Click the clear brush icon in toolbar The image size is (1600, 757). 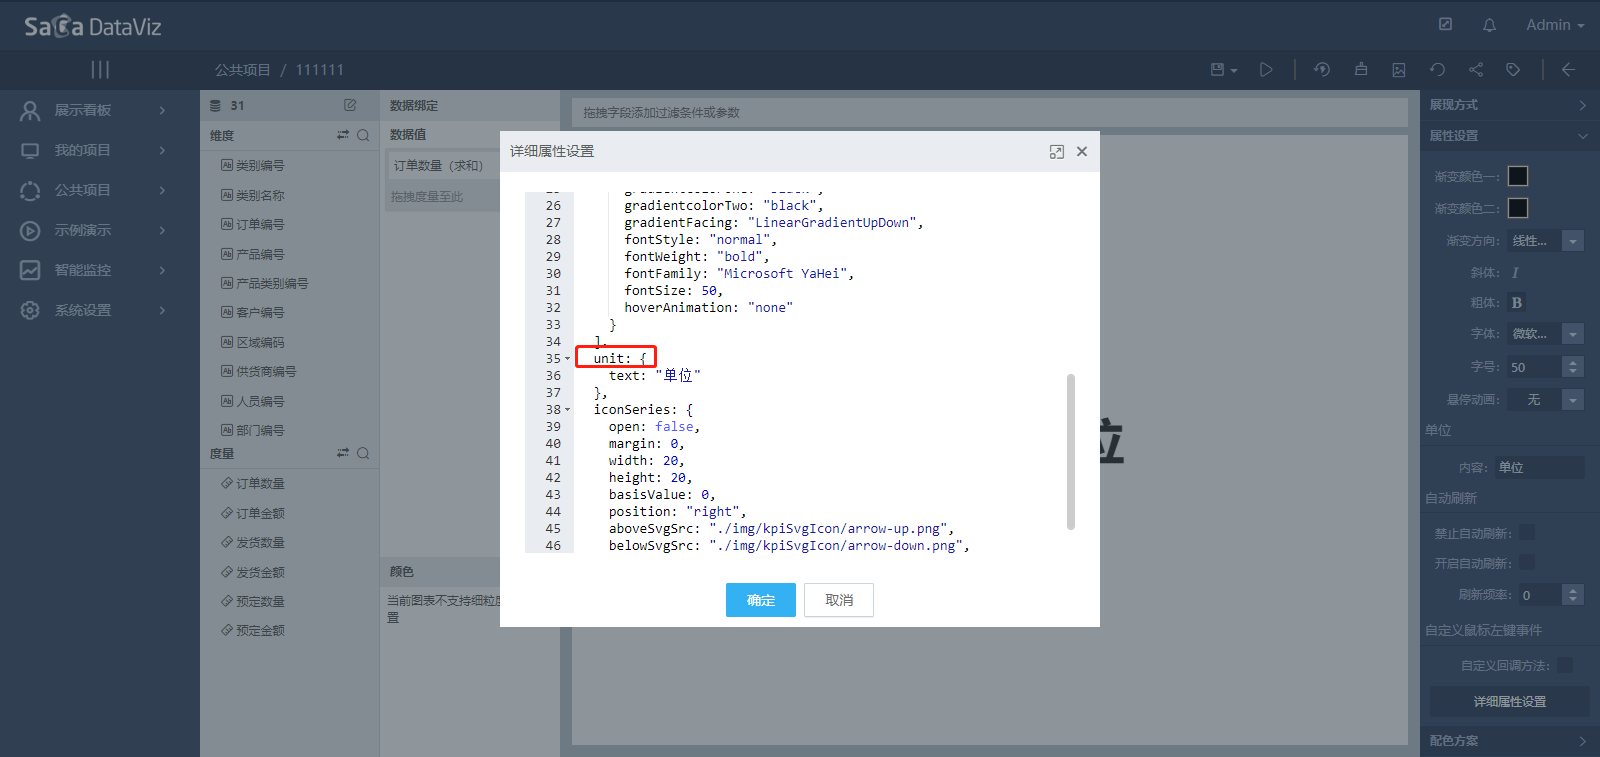[1361, 70]
